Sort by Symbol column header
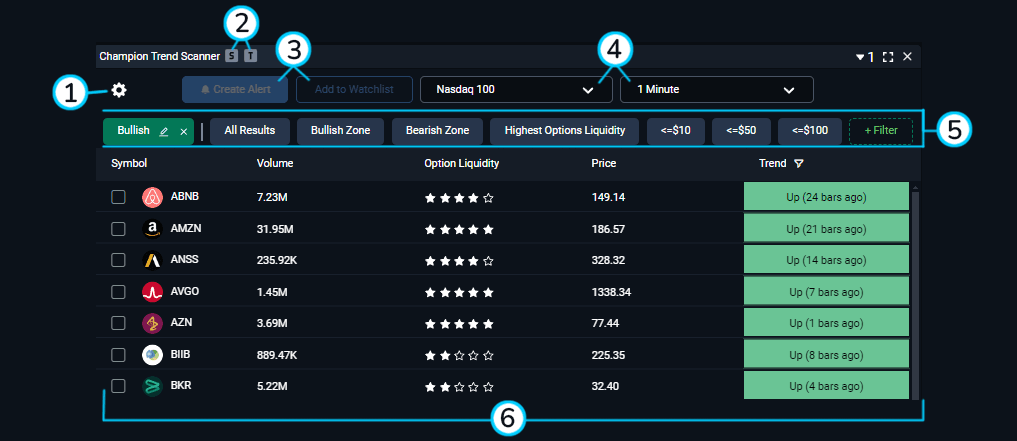The height and width of the screenshot is (441, 1017). [x=129, y=163]
